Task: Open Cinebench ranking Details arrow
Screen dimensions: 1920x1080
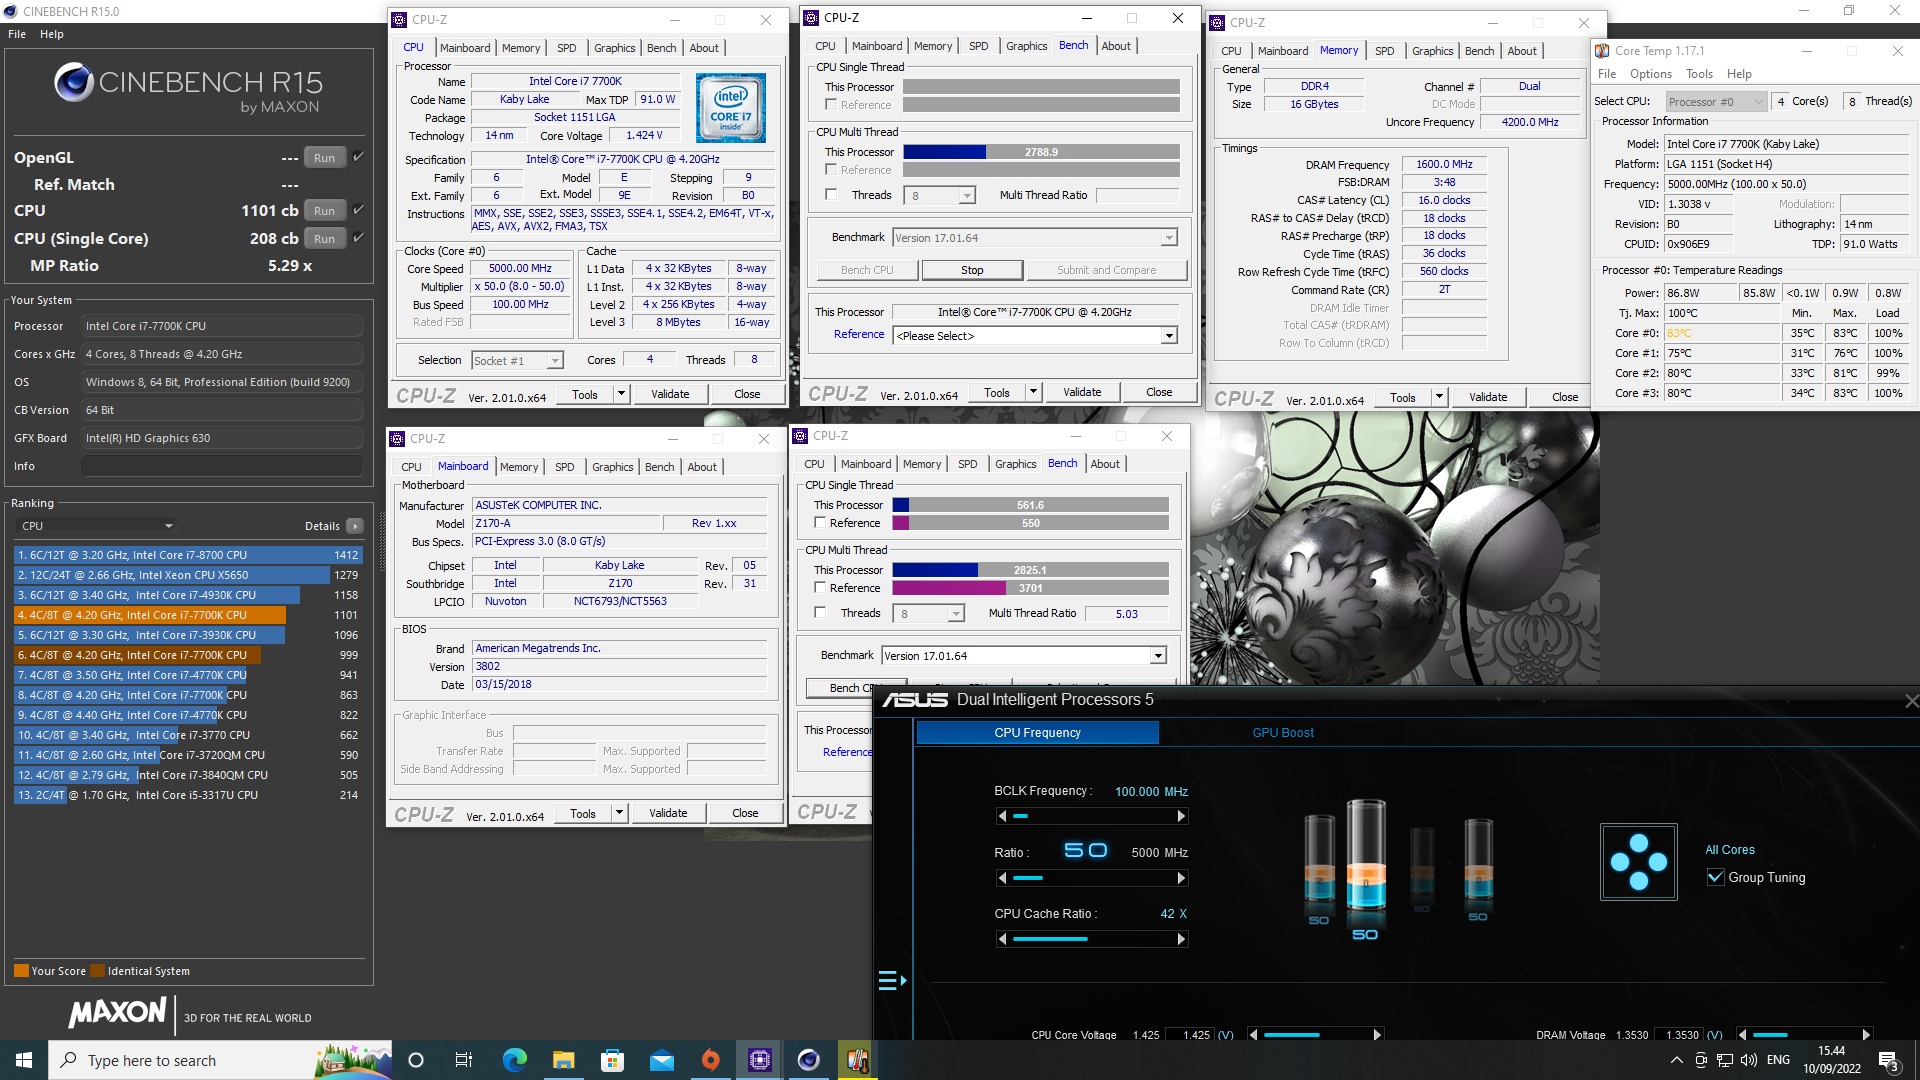Action: click(355, 526)
